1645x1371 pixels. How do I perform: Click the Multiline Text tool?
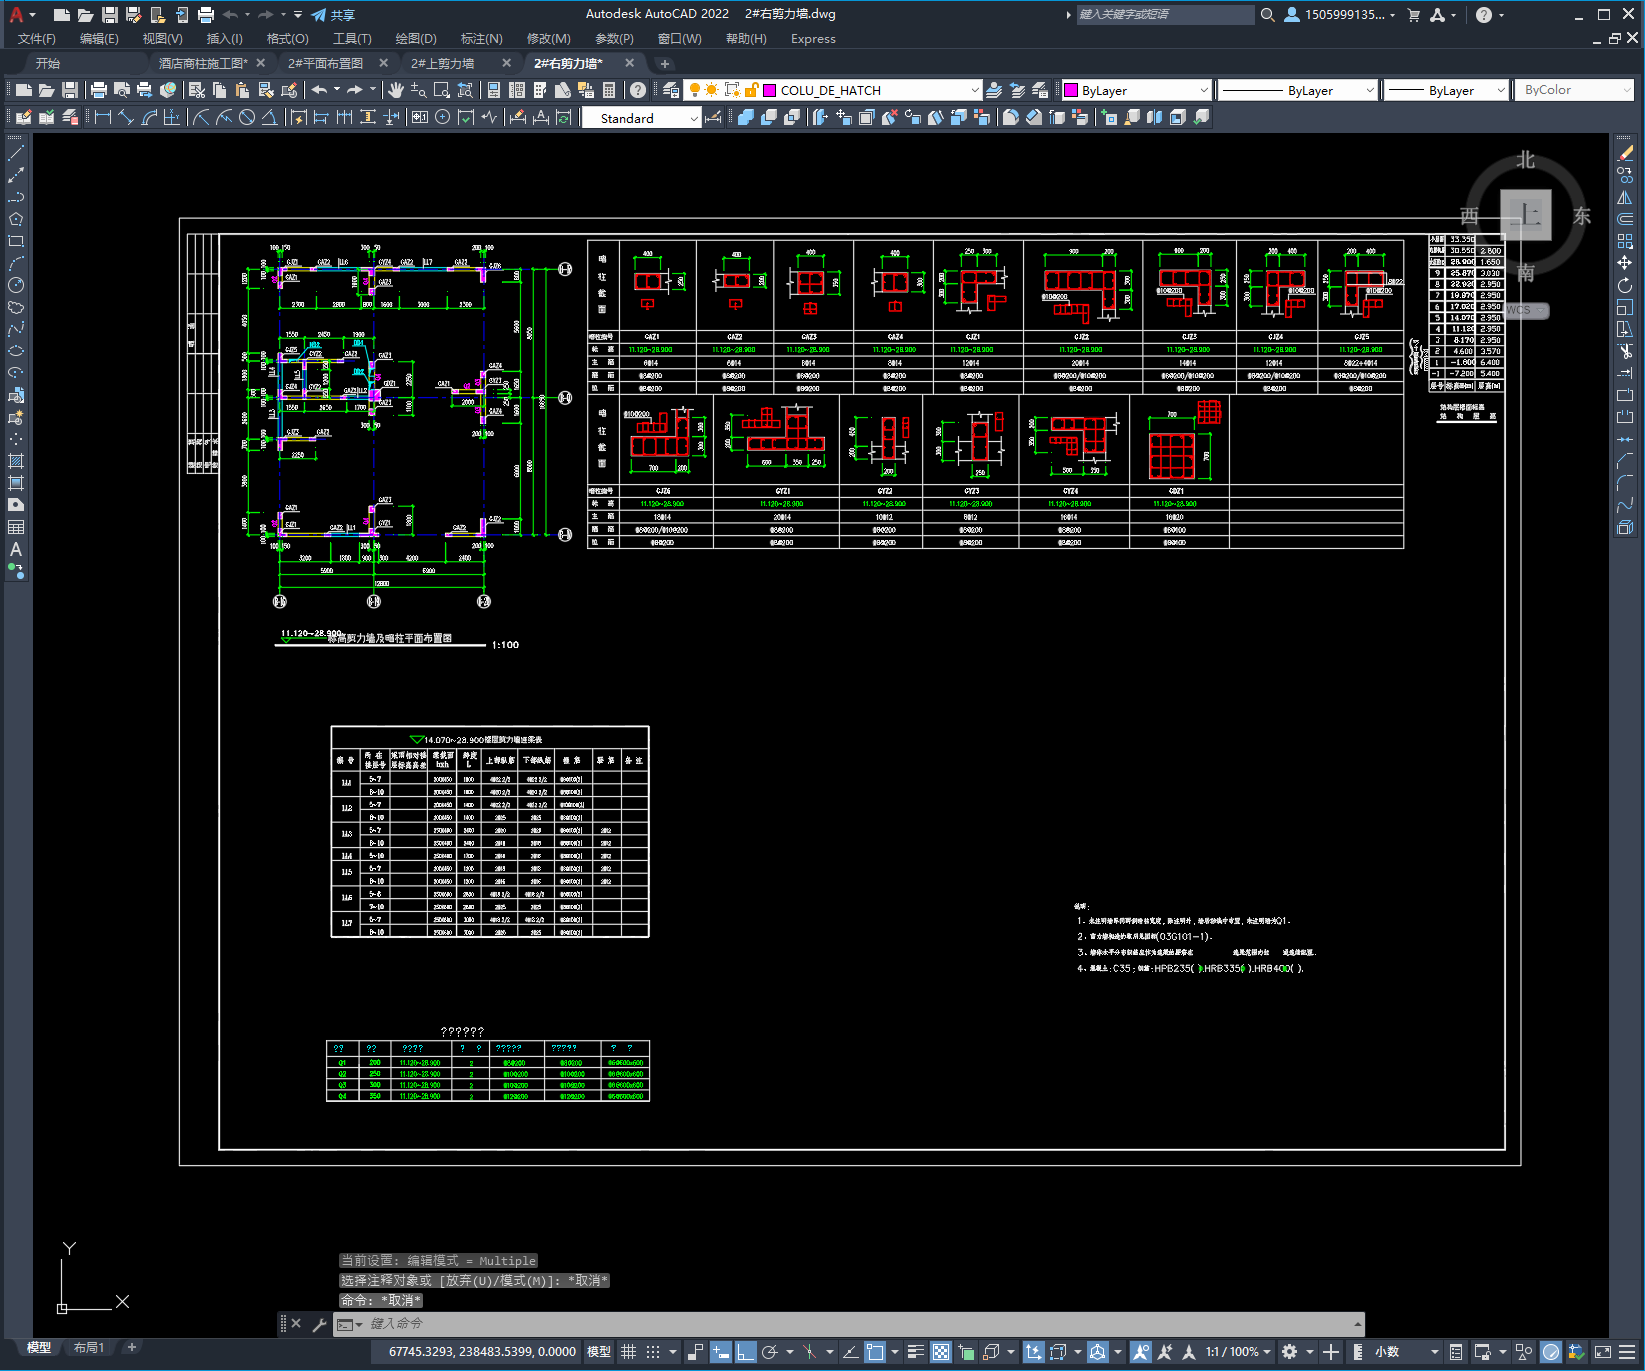coord(16,549)
